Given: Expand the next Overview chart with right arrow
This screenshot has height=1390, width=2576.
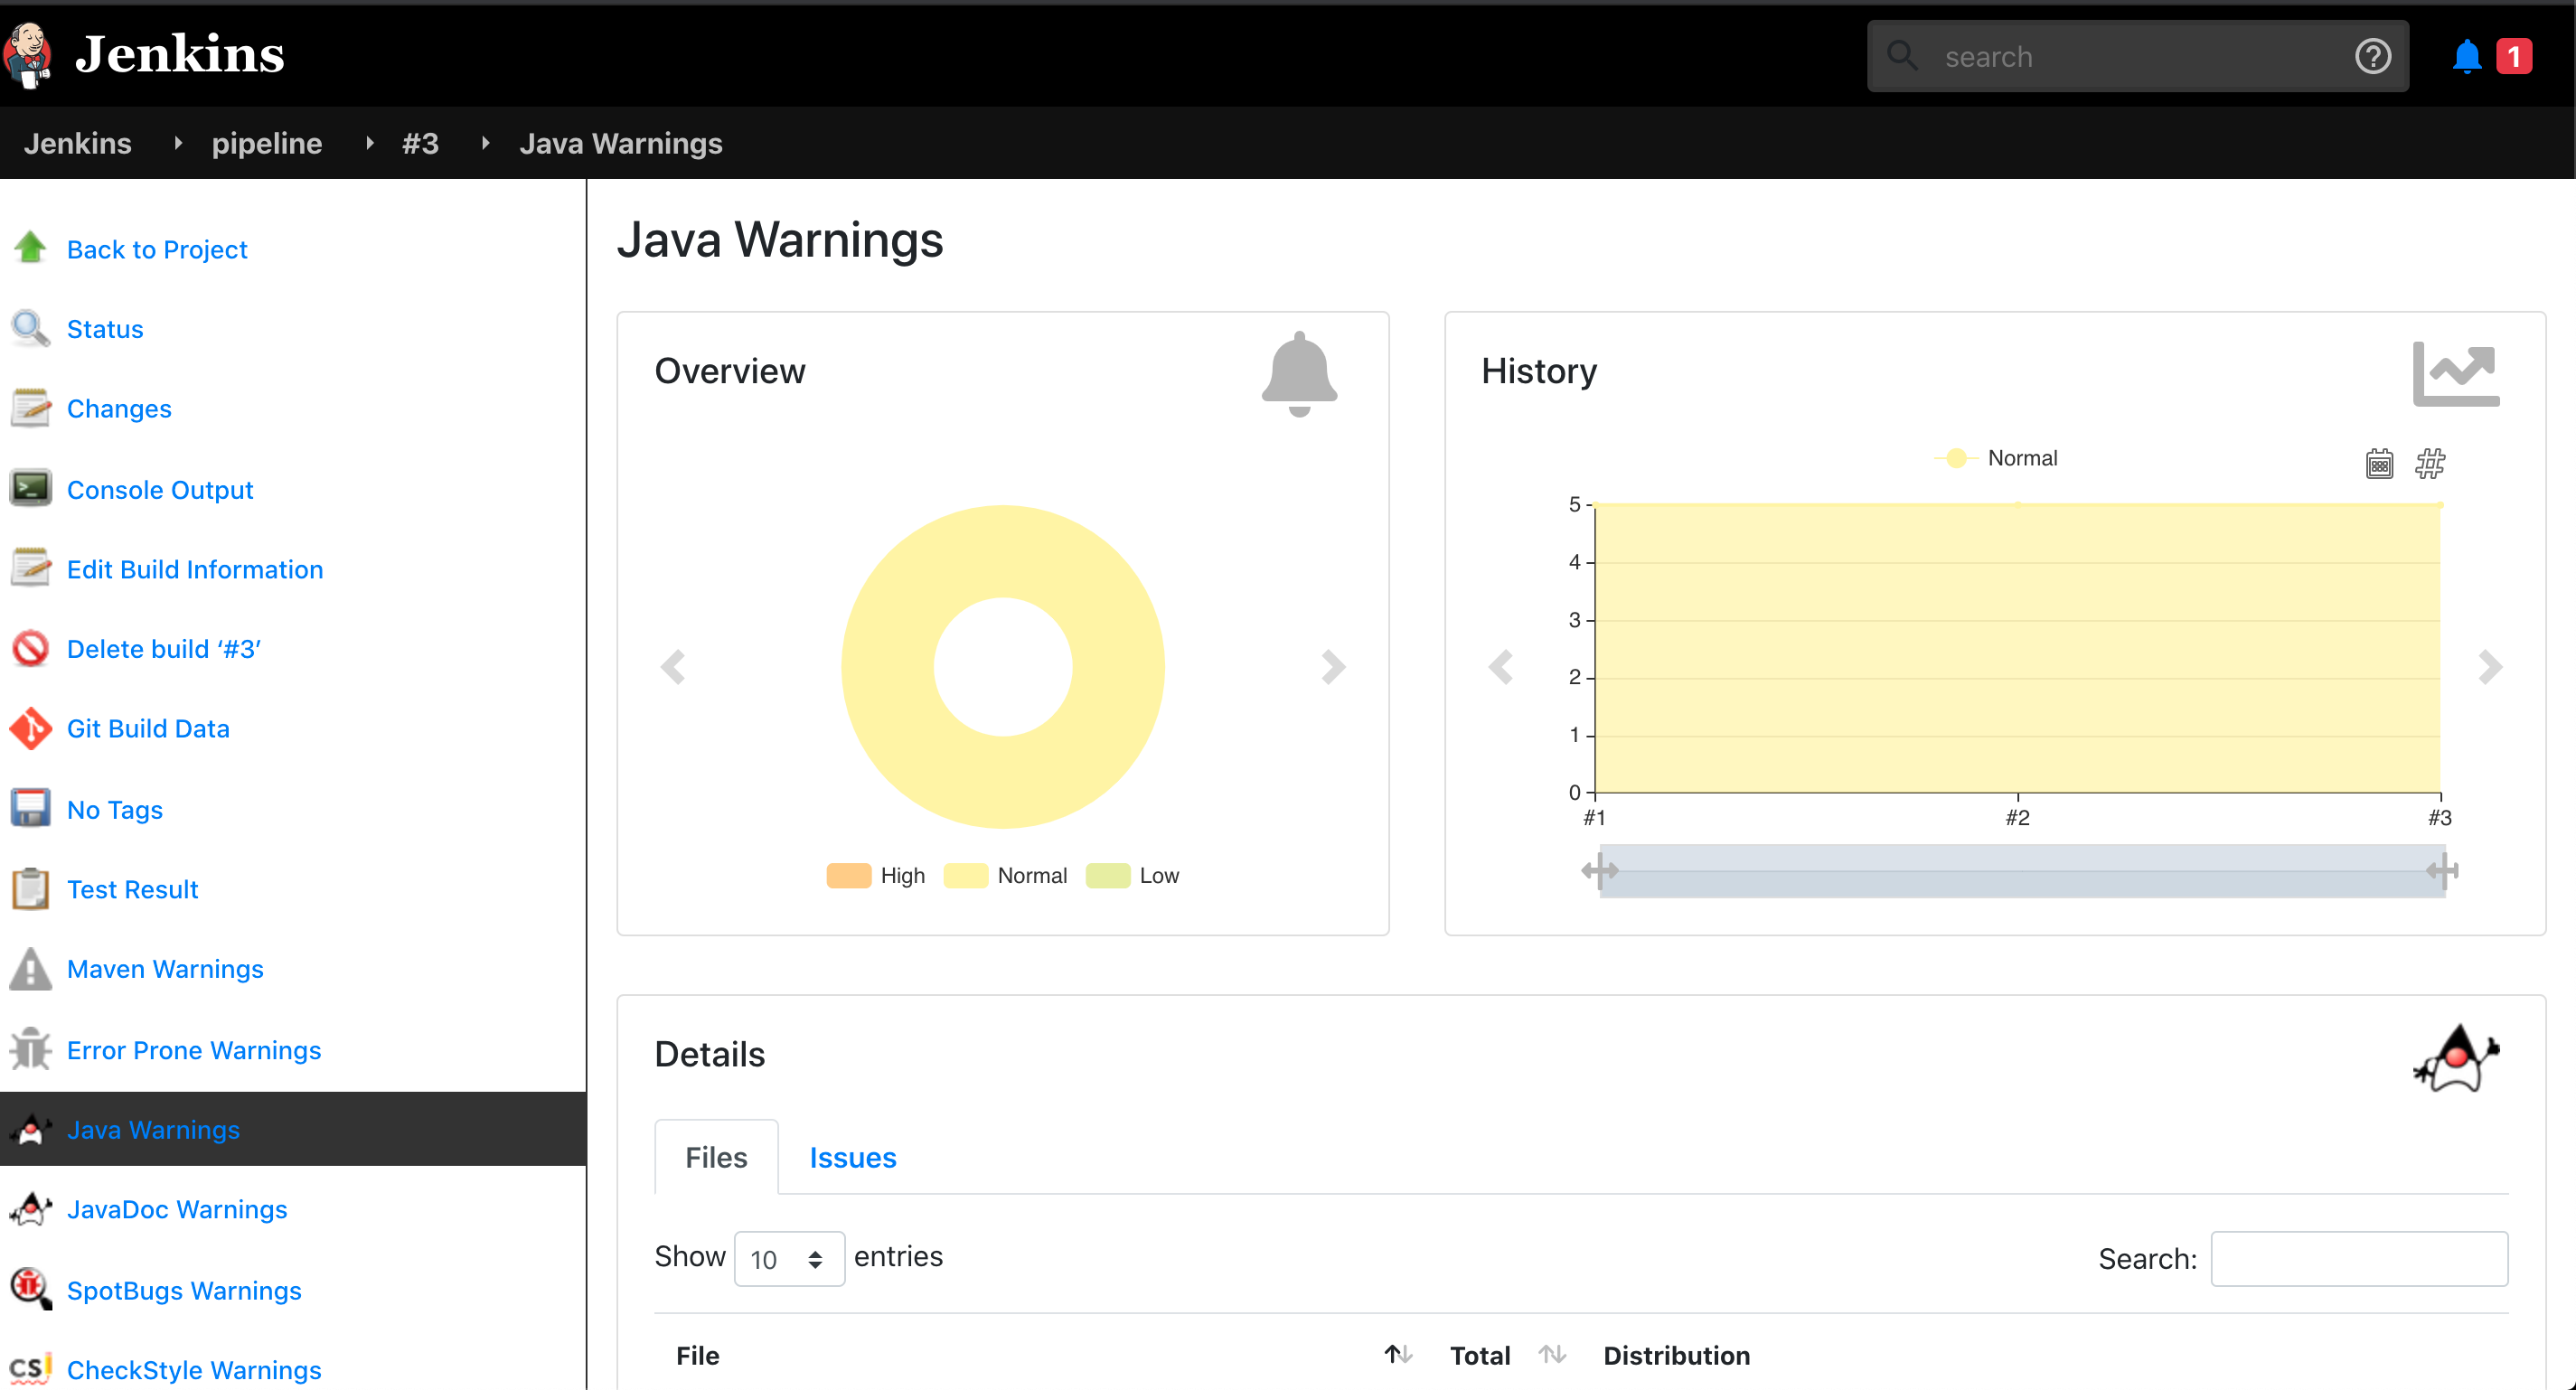Looking at the screenshot, I should click(1333, 666).
